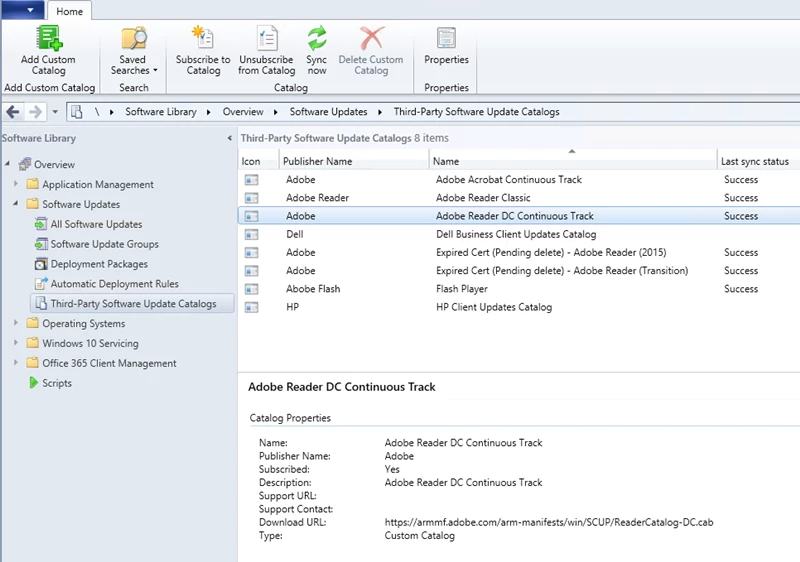The image size is (800, 562).
Task: Select Expired Cert Adobe Reader (Transition) catalog
Action: click(x=562, y=271)
